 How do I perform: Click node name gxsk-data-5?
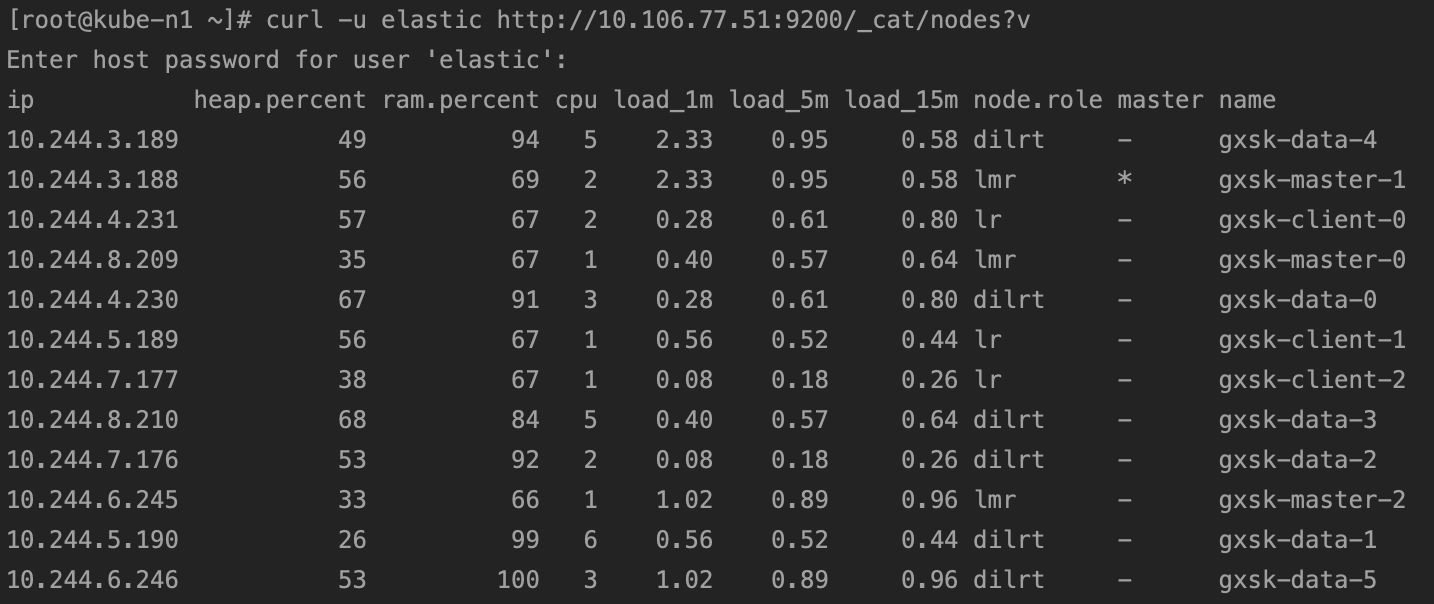click(x=1297, y=580)
